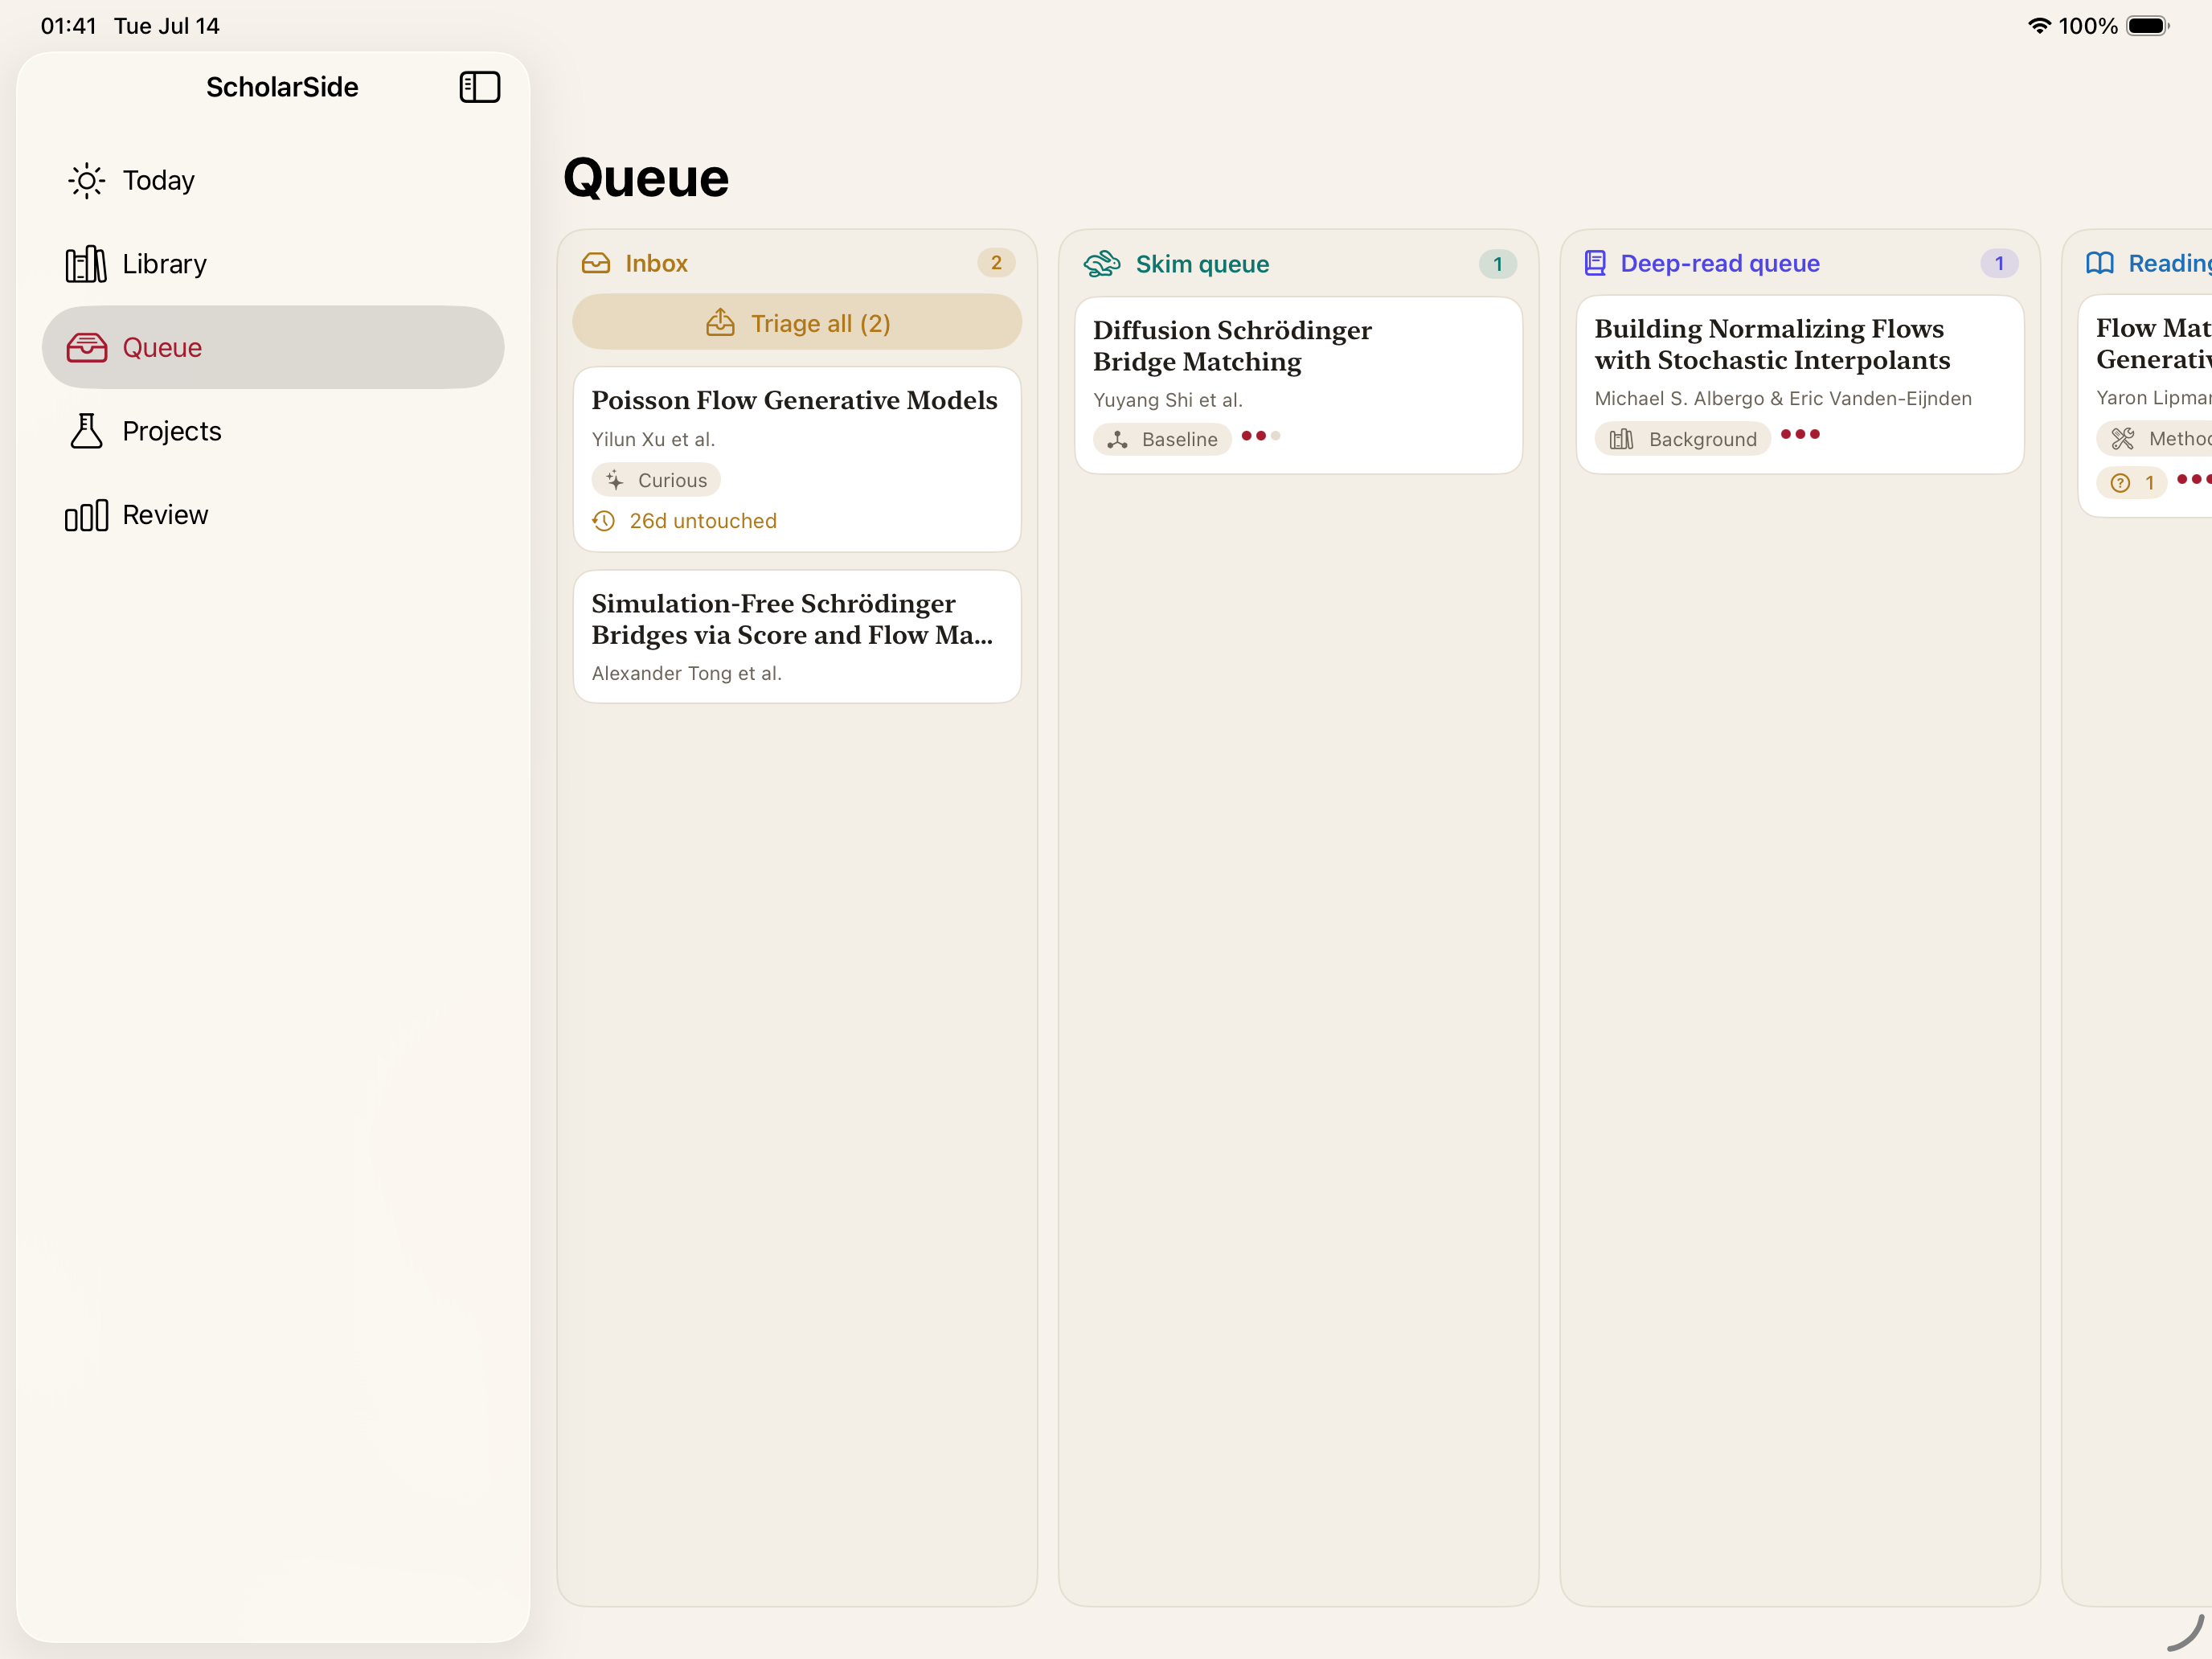Click author Yuyang Shi et al.

coord(1167,400)
